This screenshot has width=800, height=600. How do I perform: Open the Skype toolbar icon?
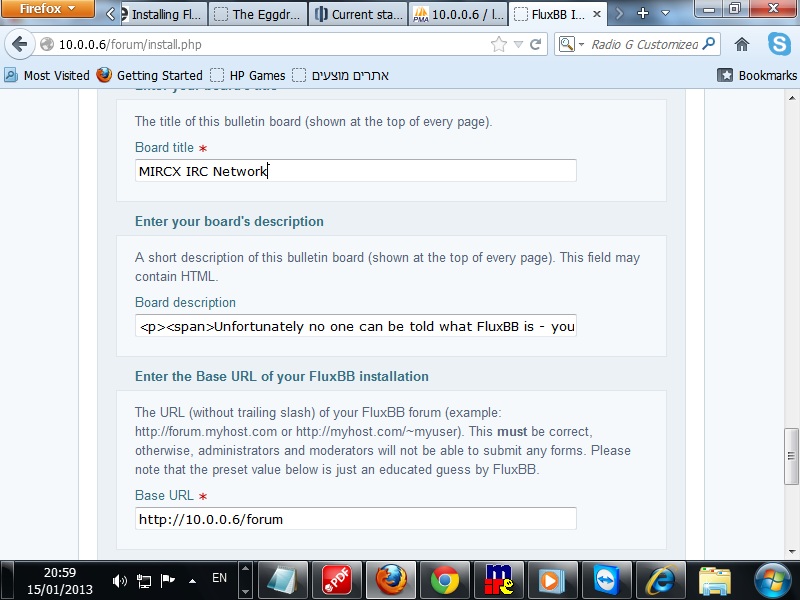point(779,44)
